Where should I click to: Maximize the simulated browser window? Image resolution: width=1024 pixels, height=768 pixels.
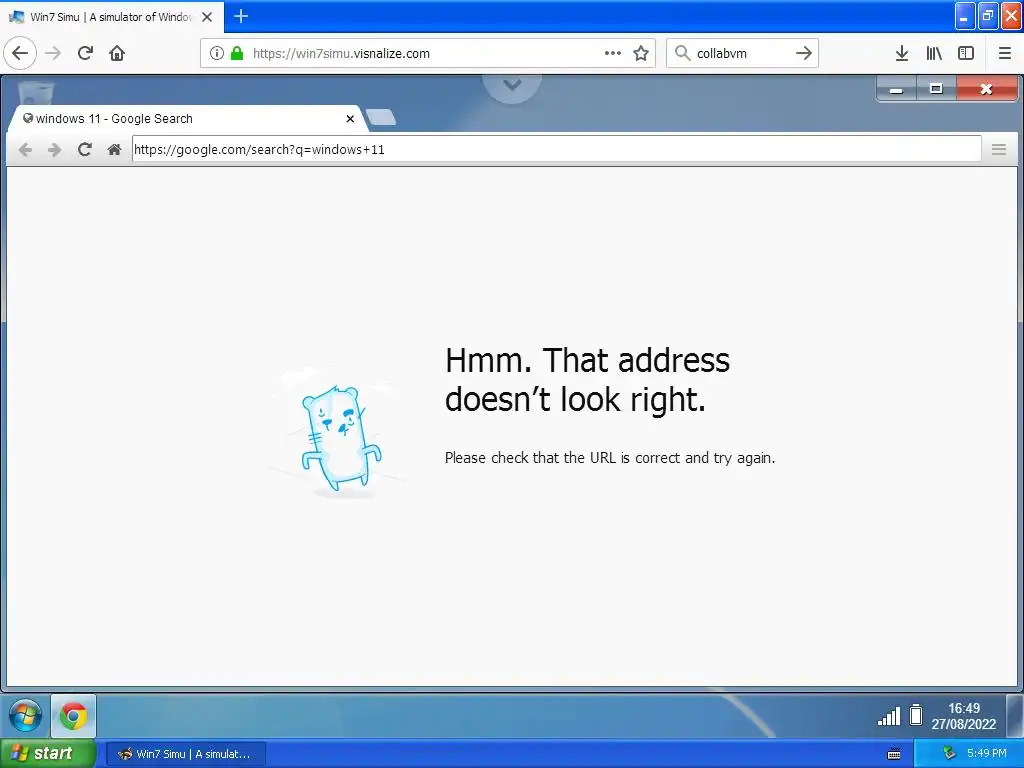pos(936,89)
